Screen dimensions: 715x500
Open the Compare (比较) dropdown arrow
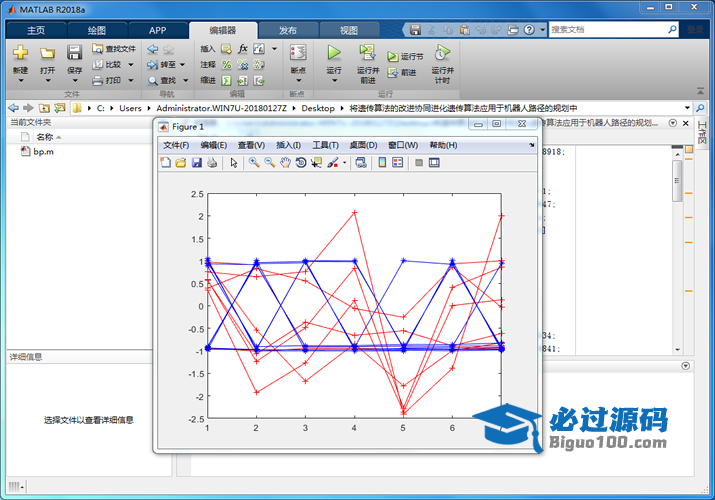tap(131, 65)
